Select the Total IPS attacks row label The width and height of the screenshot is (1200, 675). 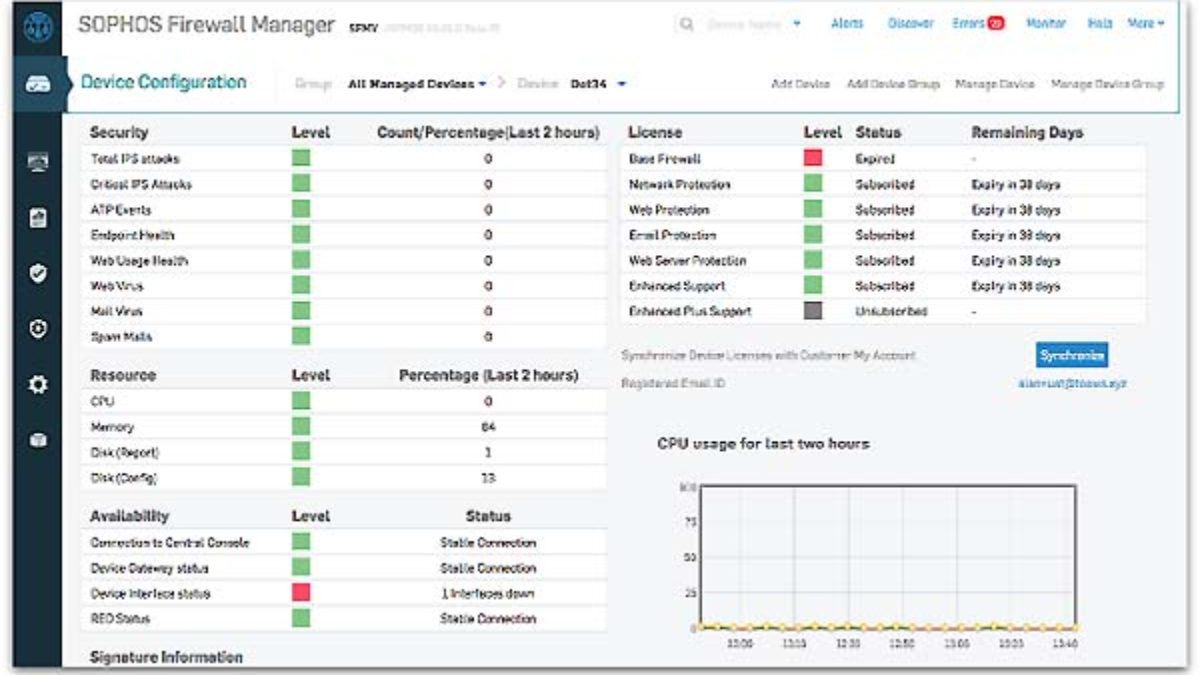tap(135, 159)
